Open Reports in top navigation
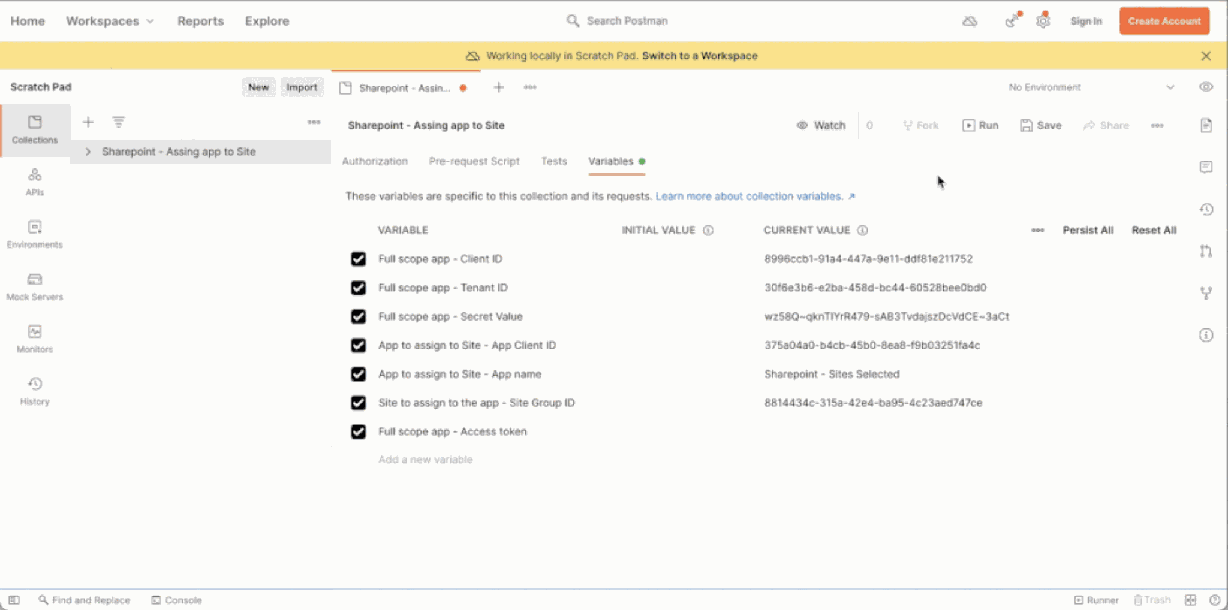The height and width of the screenshot is (610, 1228). point(201,21)
